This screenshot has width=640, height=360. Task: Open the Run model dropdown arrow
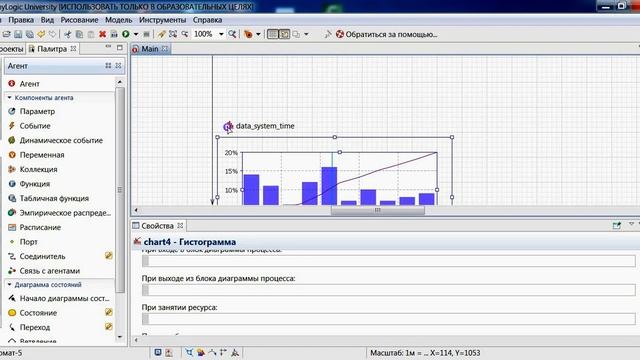pyautogui.click(x=136, y=34)
